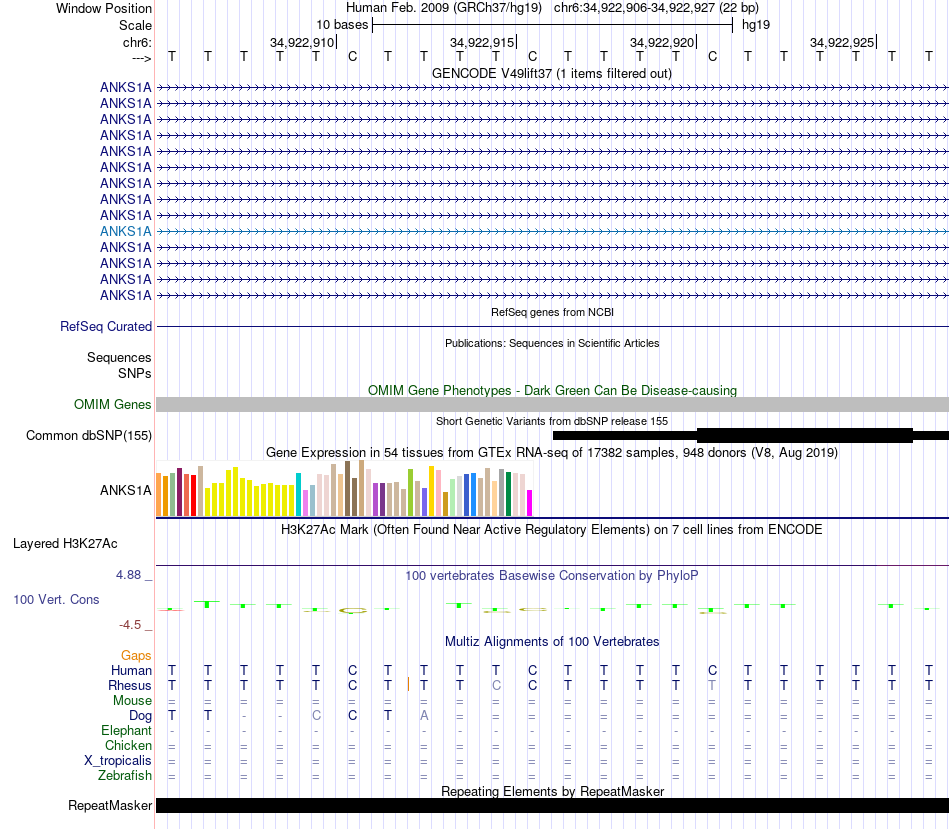Click the thick black dbSNP variant block
The image size is (950, 829).
tap(805, 435)
